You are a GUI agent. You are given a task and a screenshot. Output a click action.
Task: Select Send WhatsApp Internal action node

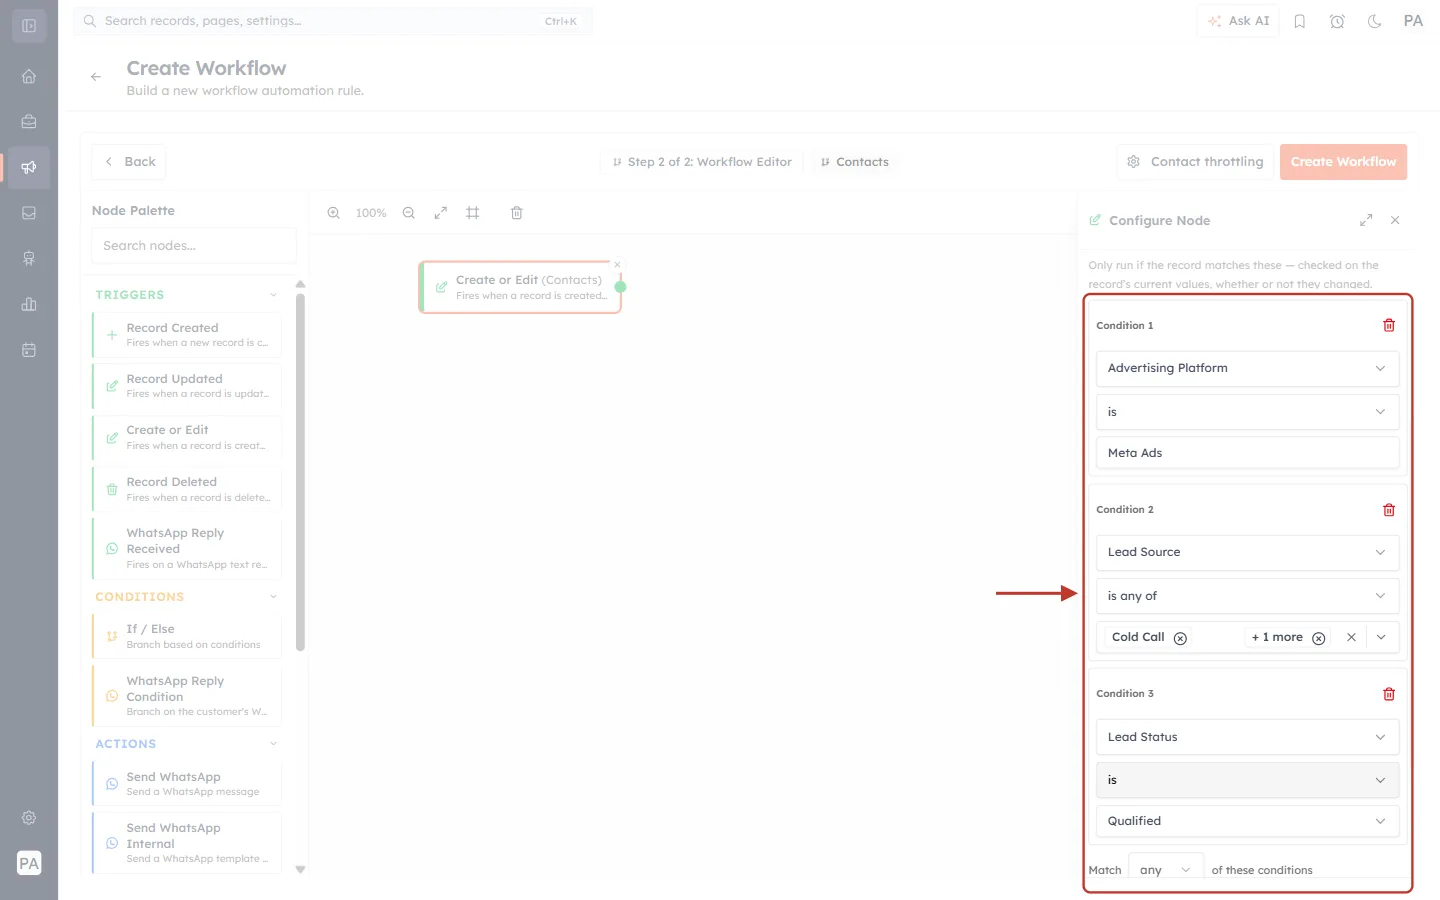(187, 843)
